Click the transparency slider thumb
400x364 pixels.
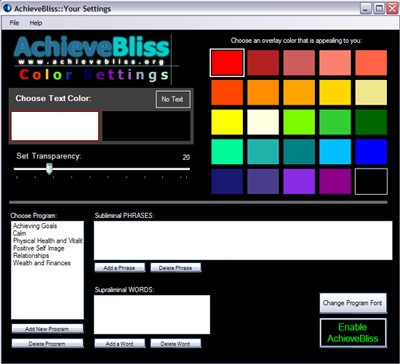coord(49,169)
